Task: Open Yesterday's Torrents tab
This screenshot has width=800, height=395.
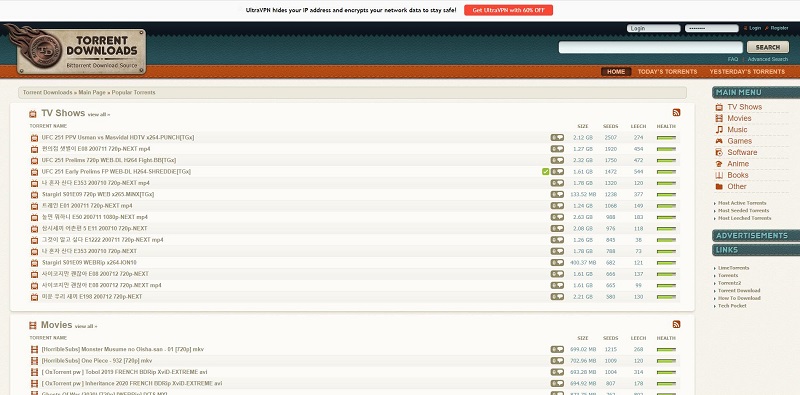Action: tap(747, 72)
